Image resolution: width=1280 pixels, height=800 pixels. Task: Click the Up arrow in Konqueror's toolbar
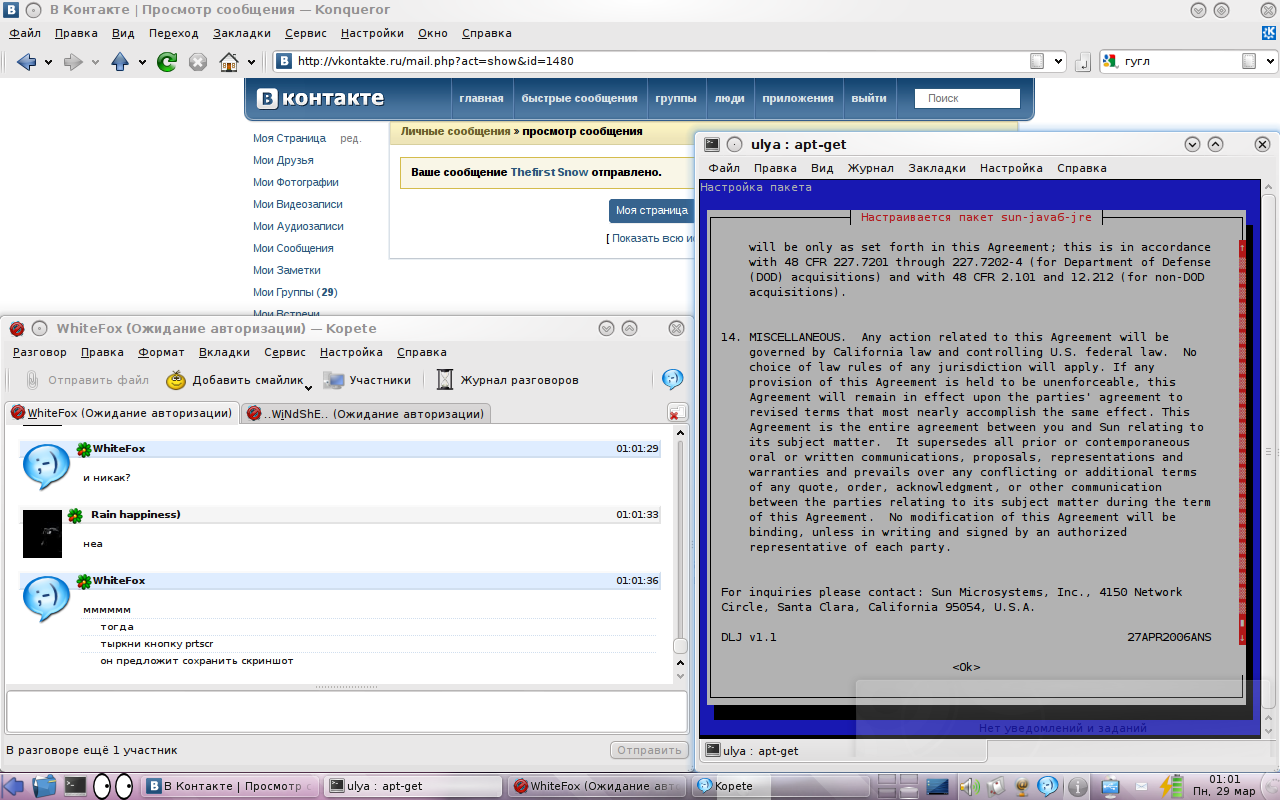(x=120, y=62)
